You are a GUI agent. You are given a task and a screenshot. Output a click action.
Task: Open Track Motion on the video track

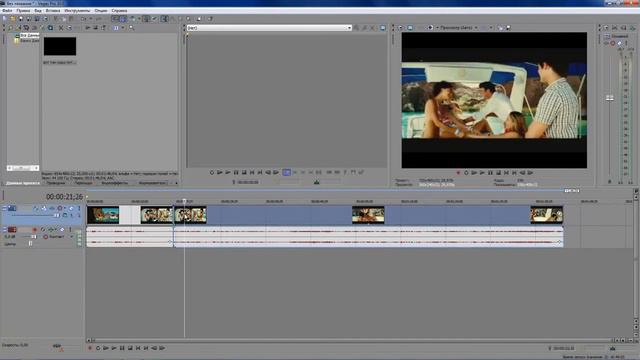coord(44,209)
